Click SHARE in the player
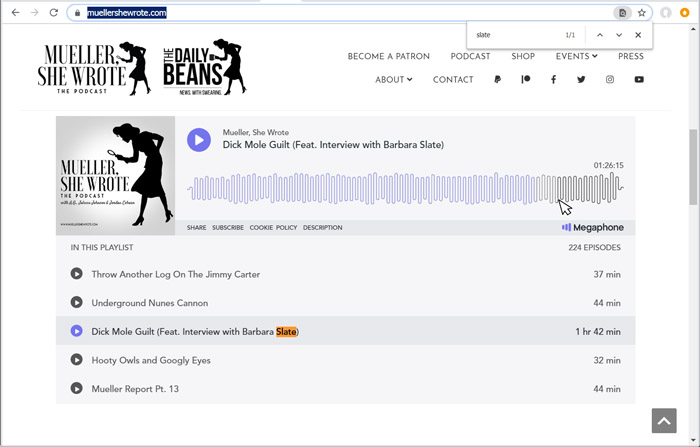This screenshot has height=447, width=700. tap(196, 227)
